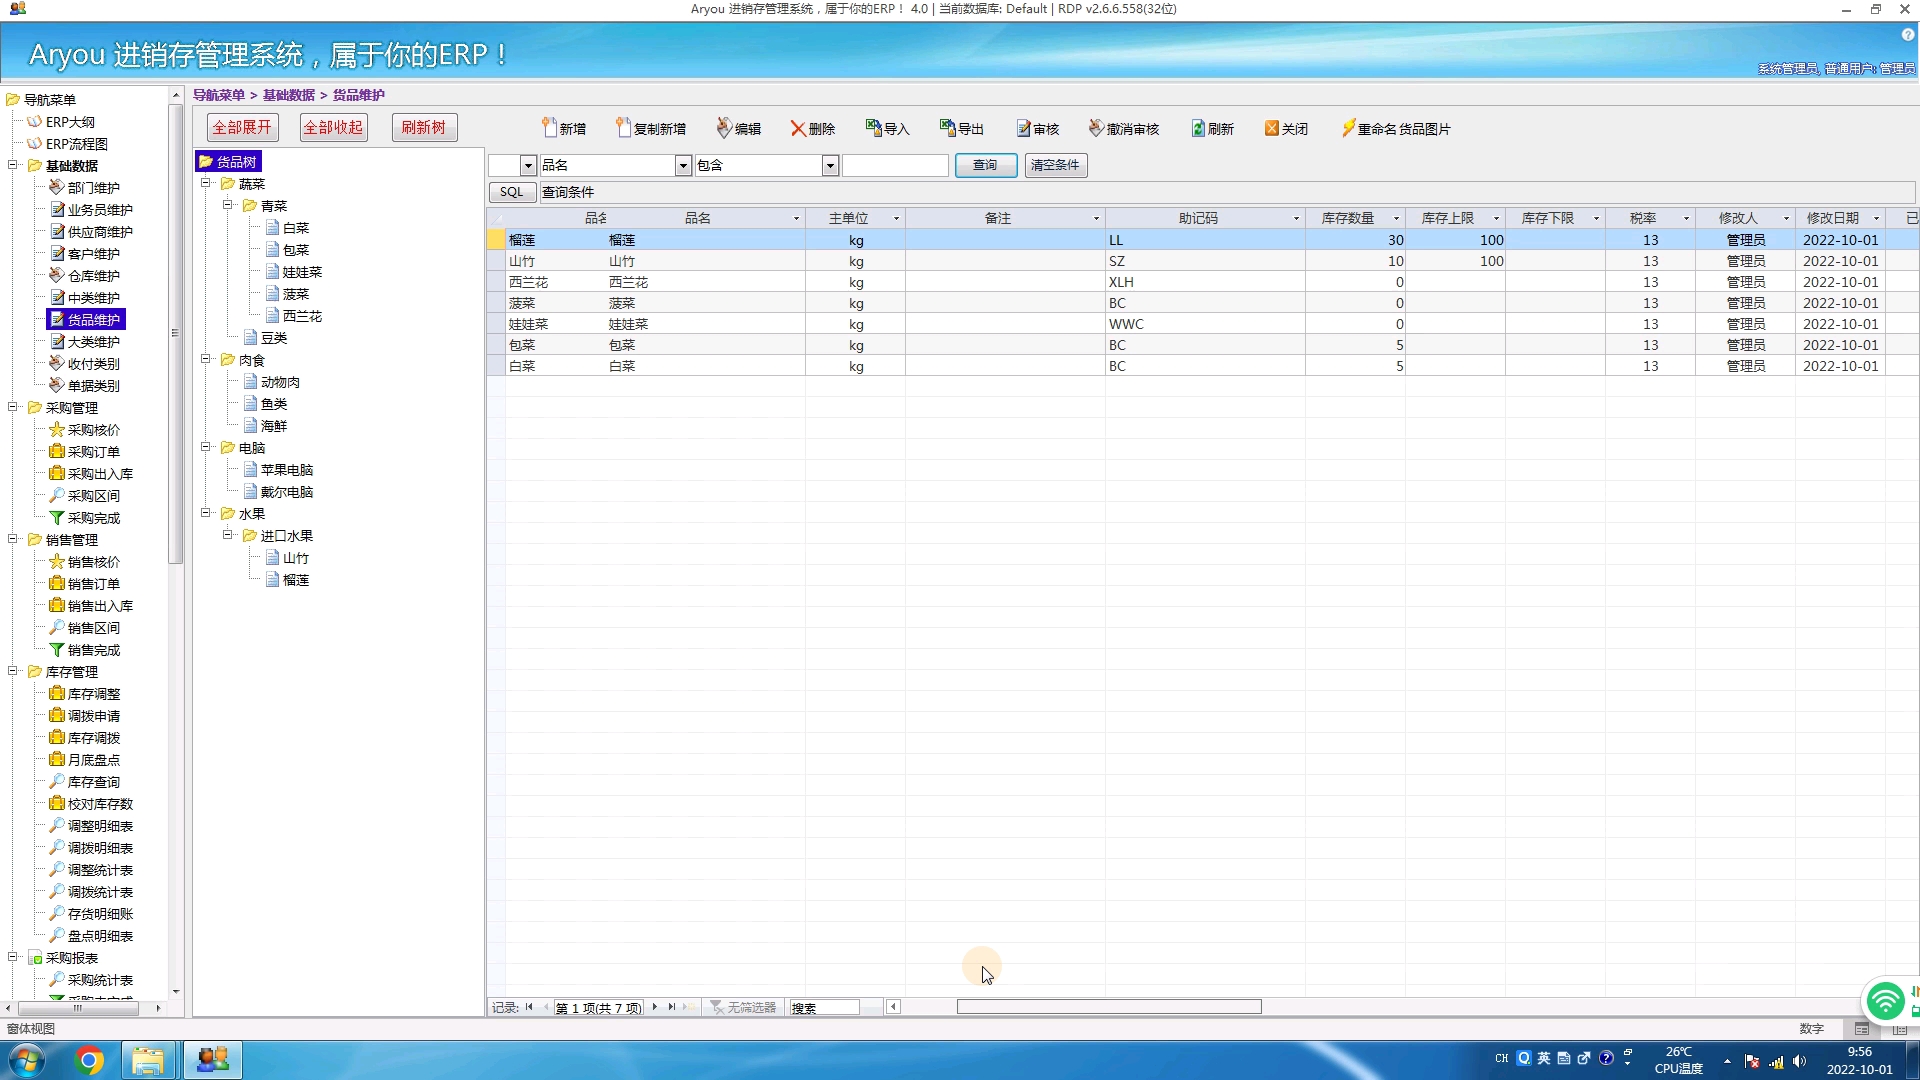
Task: Click the 新增 (add new) toolbar icon
Action: tap(550, 128)
